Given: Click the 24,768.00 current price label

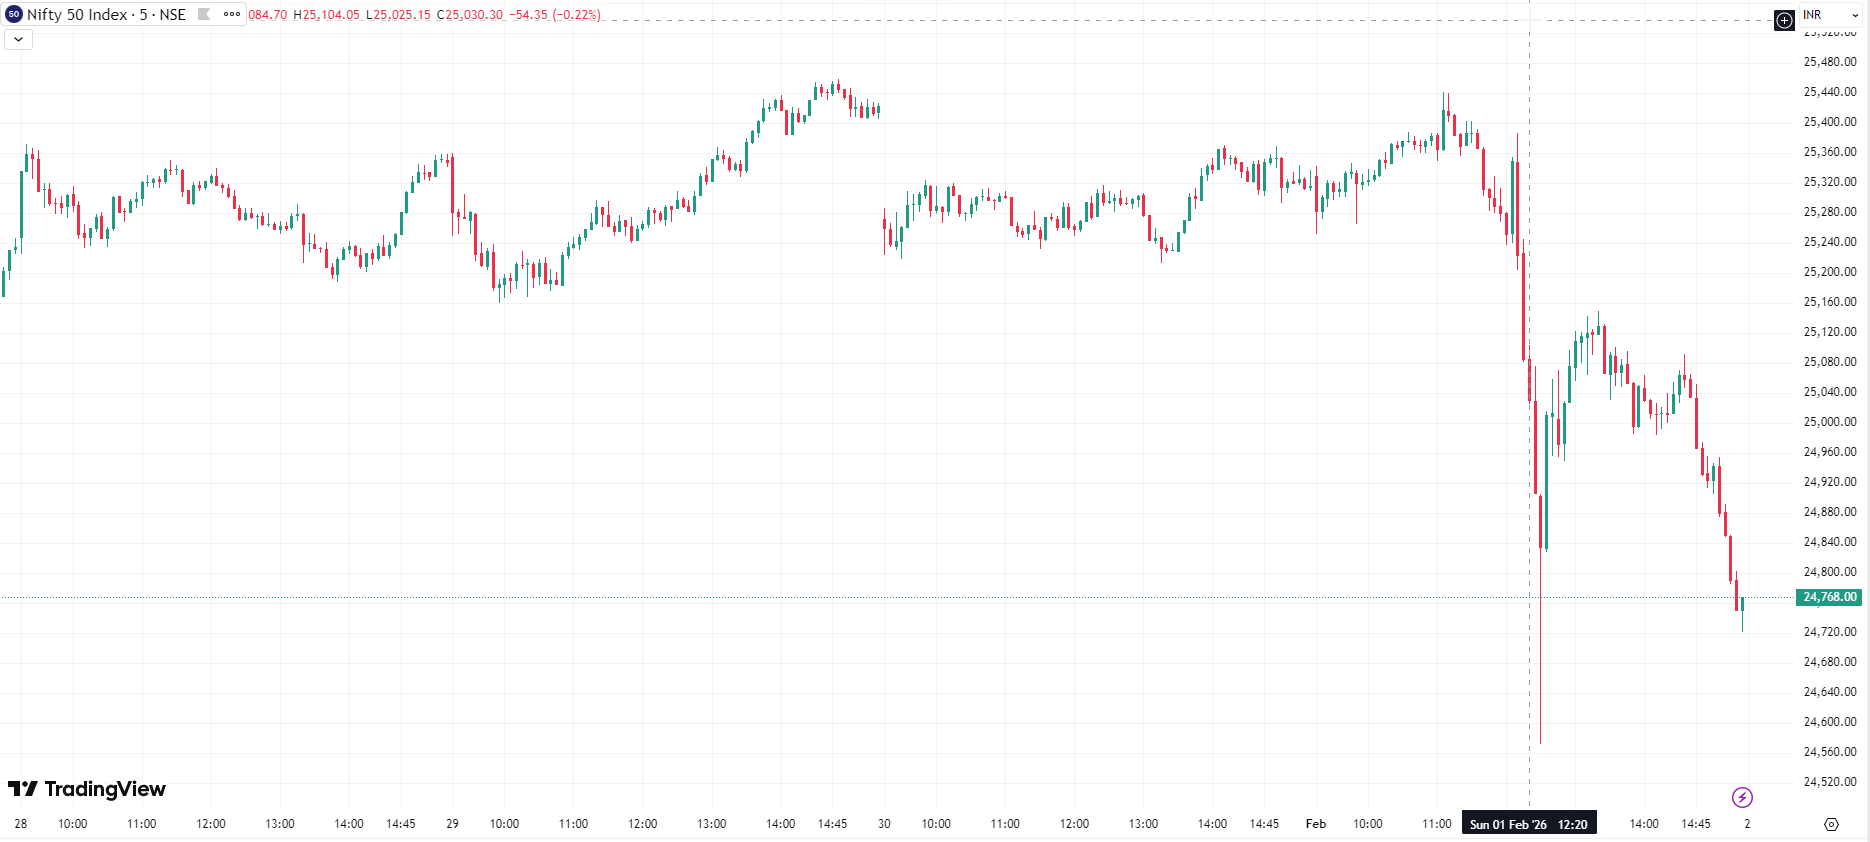Looking at the screenshot, I should coord(1830,597).
